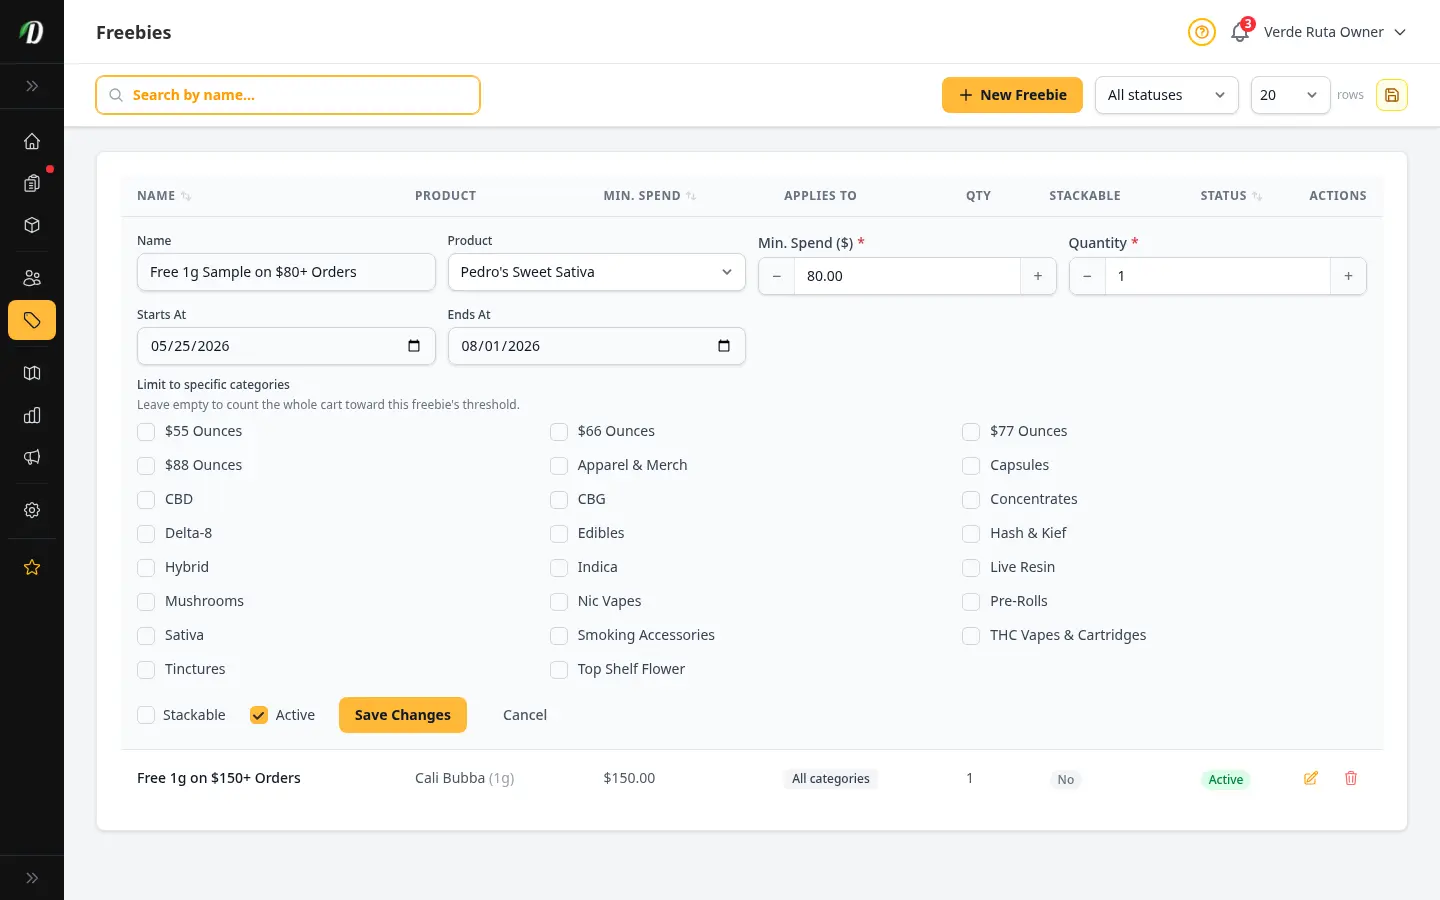The height and width of the screenshot is (900, 1440).
Task: Check the Concentrates category
Action: point(971,499)
